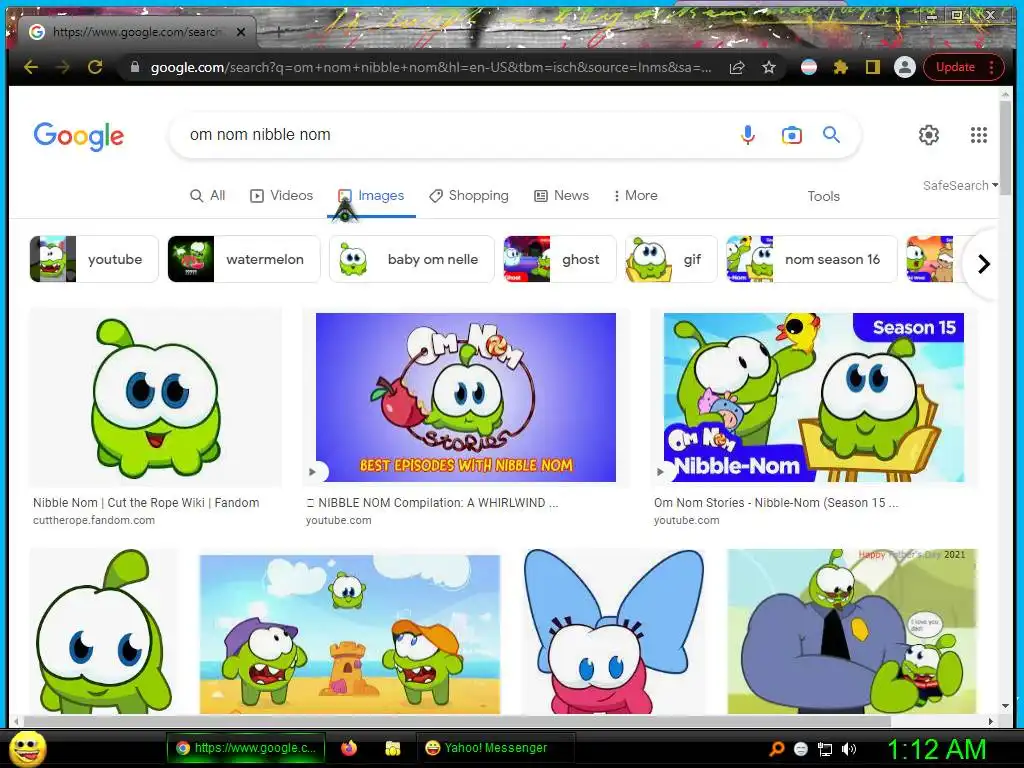
Task: Open the Extensions puzzle piece icon
Action: click(x=840, y=67)
